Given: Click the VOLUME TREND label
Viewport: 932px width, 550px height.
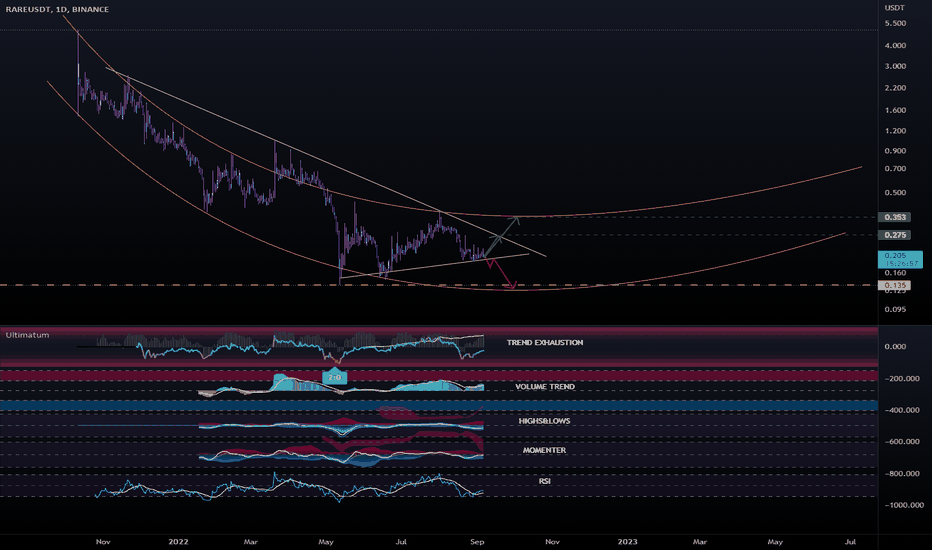Looking at the screenshot, I should coord(544,386).
